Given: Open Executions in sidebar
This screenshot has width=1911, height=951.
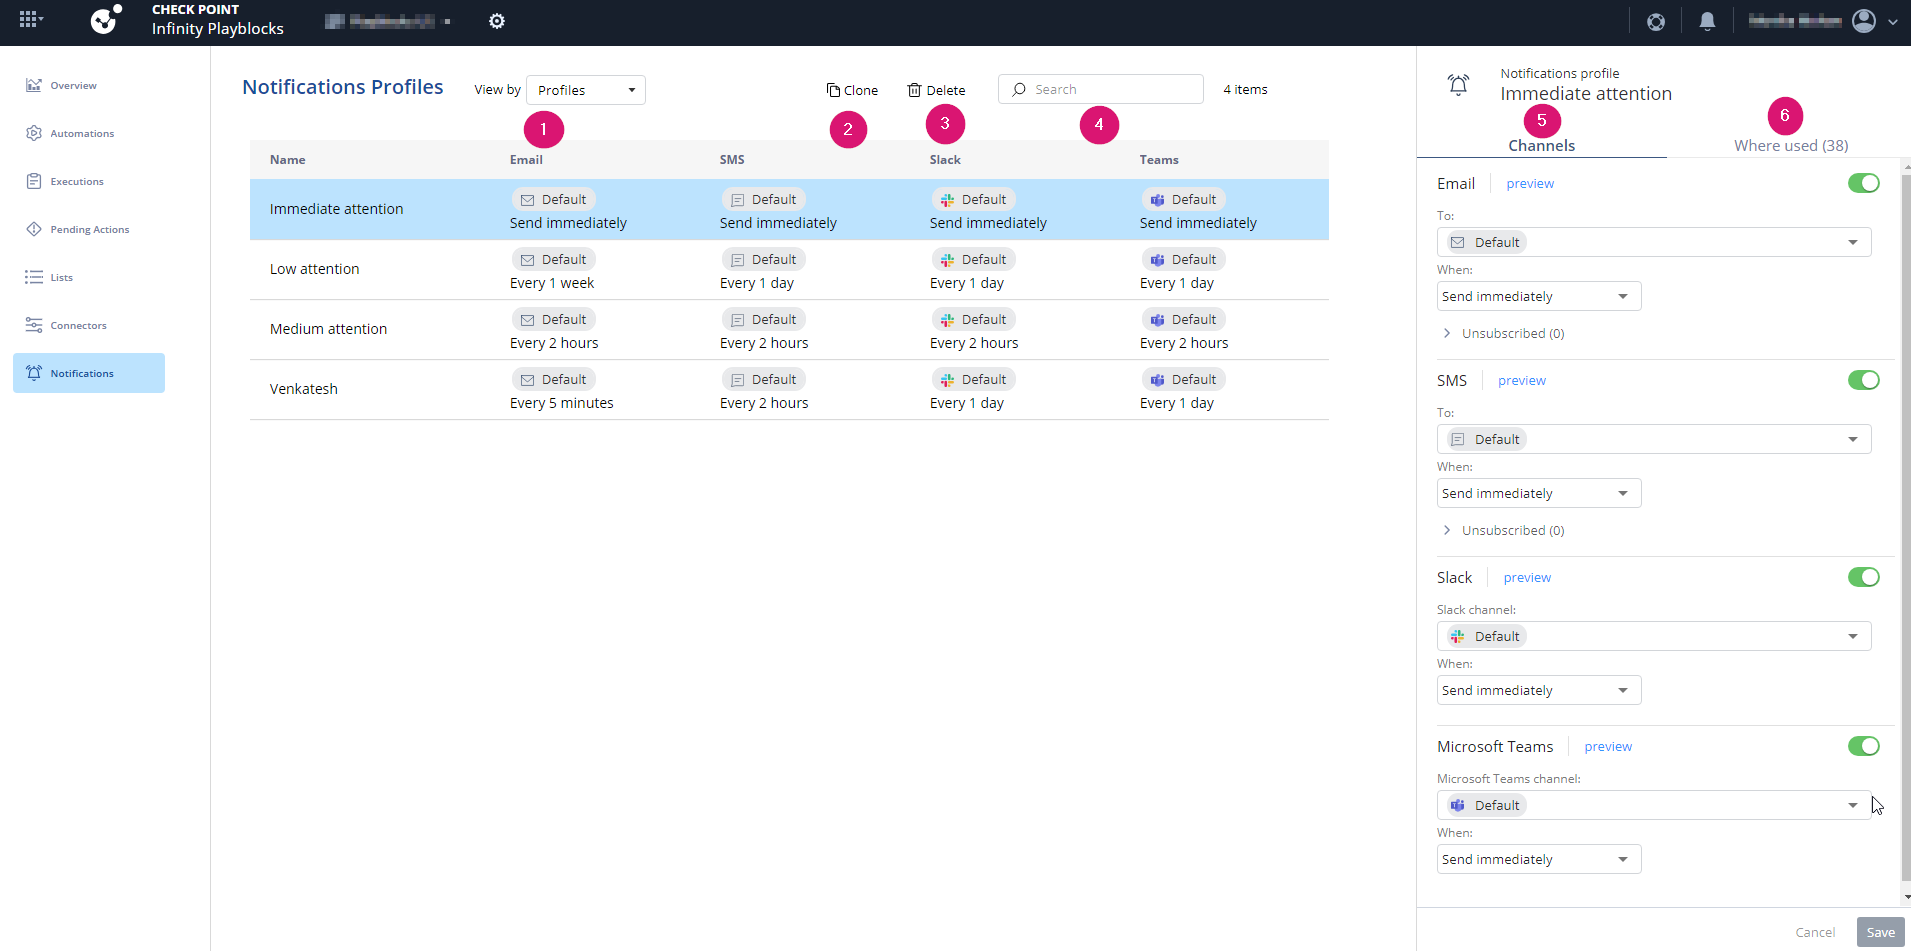Looking at the screenshot, I should tap(77, 181).
